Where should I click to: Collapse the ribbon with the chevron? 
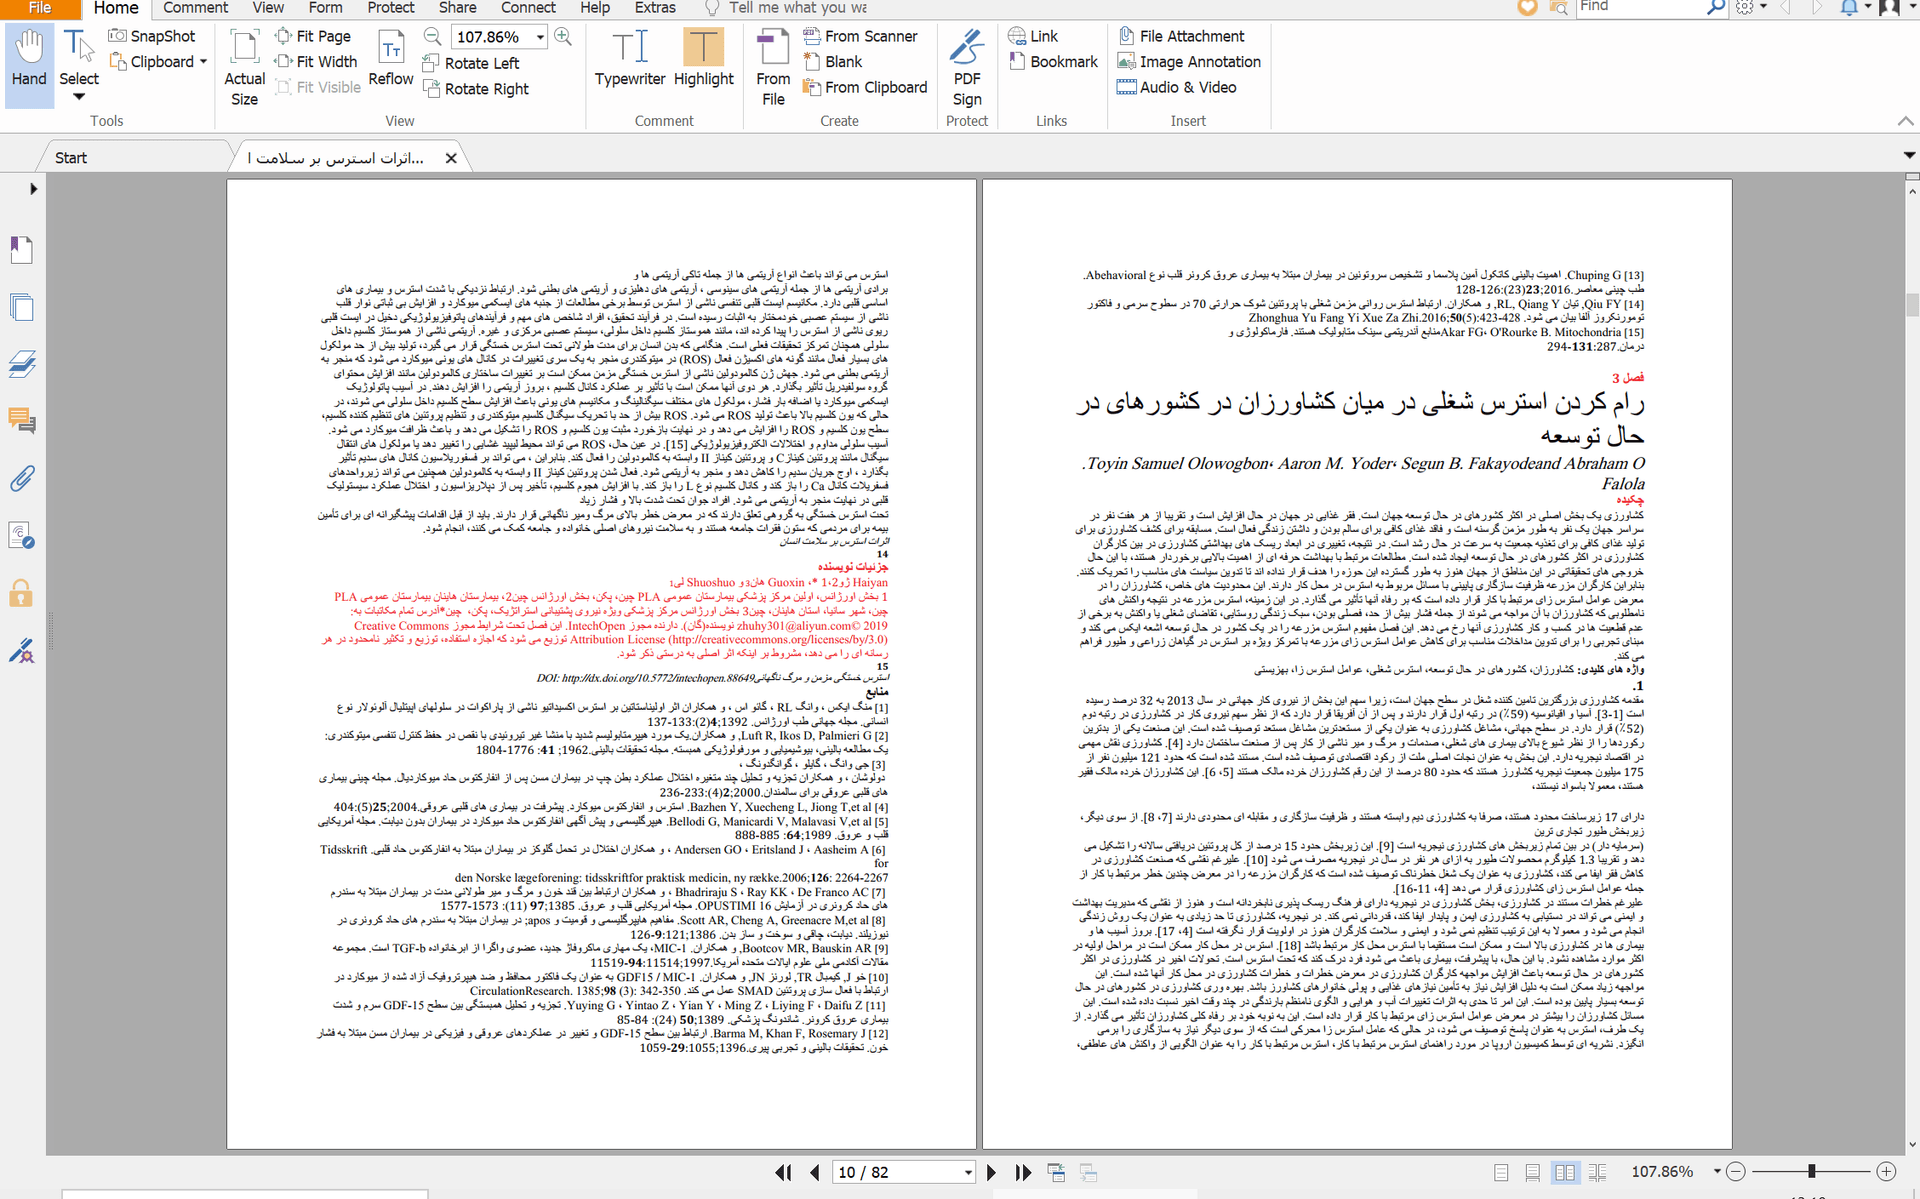(1905, 121)
